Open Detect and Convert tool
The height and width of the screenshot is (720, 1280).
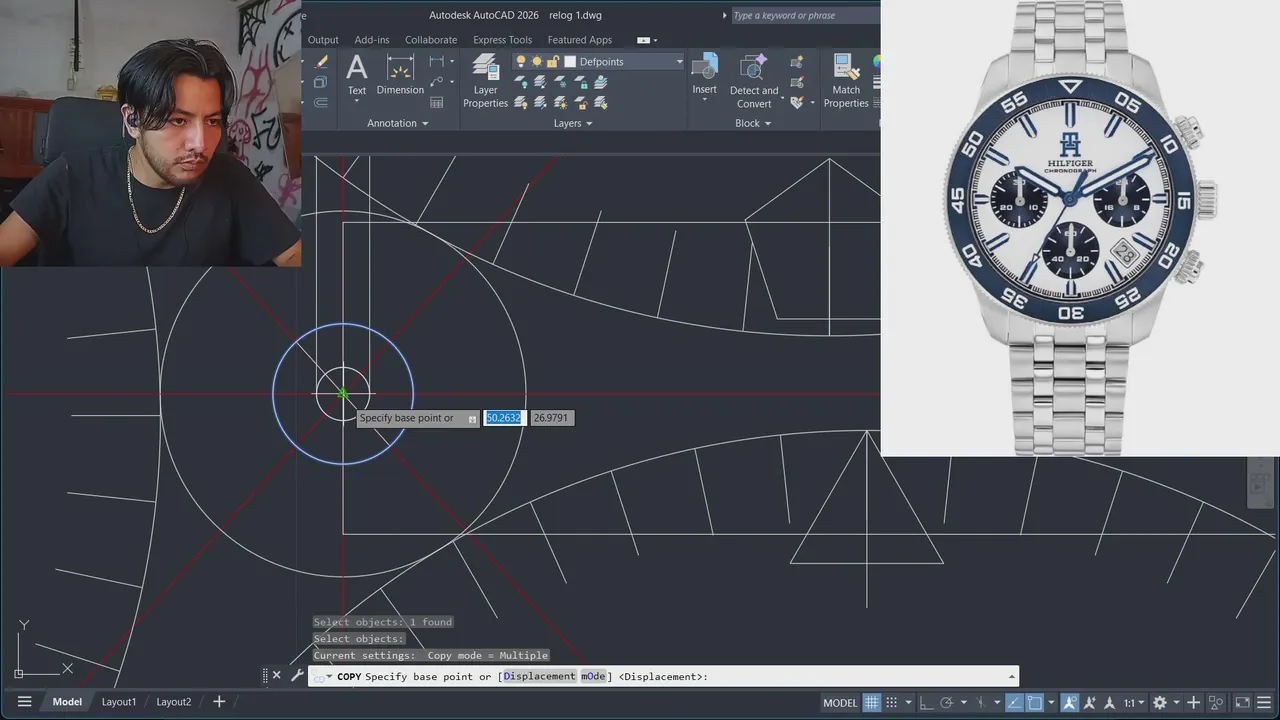click(753, 81)
